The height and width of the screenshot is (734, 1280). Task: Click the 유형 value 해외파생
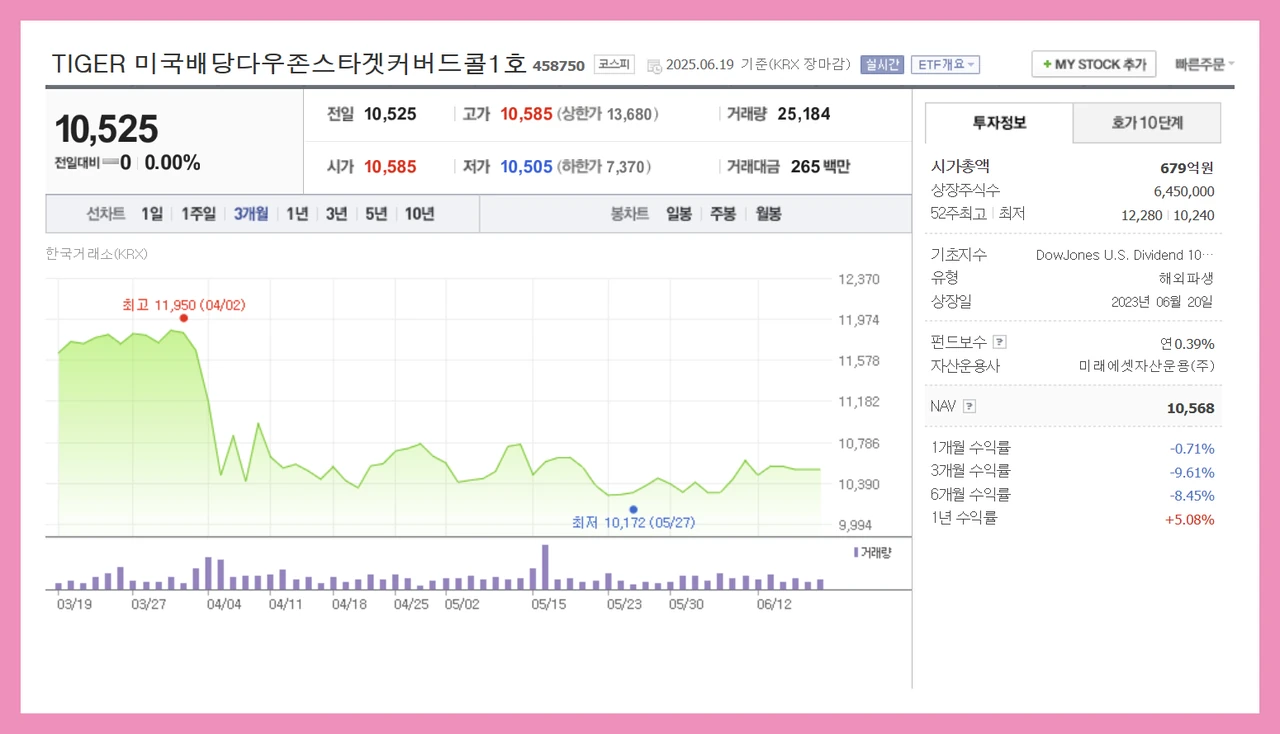(x=1187, y=278)
